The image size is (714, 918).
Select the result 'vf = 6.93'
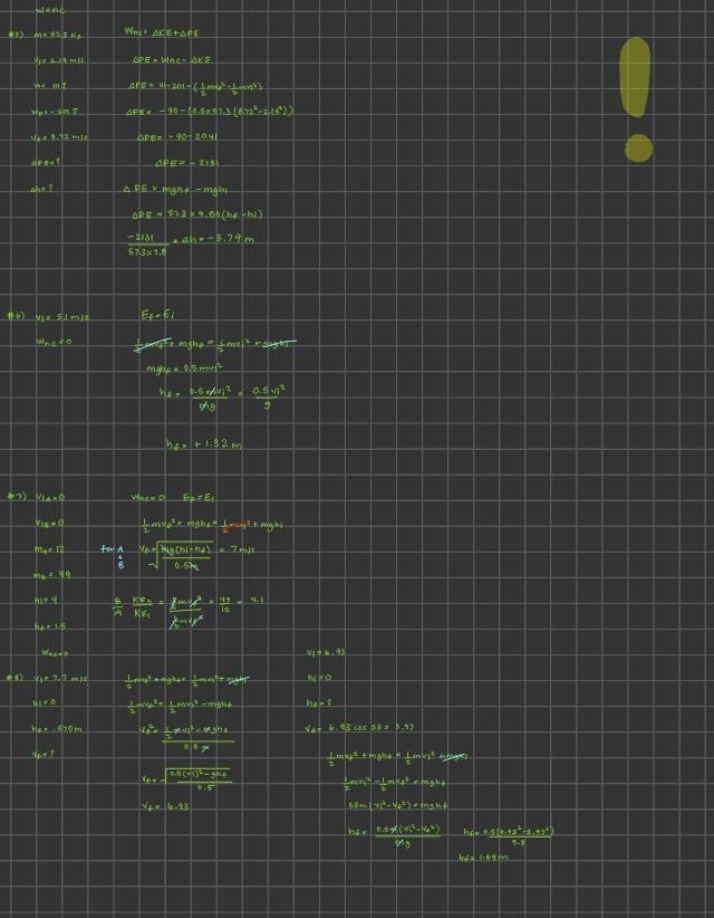click(166, 807)
